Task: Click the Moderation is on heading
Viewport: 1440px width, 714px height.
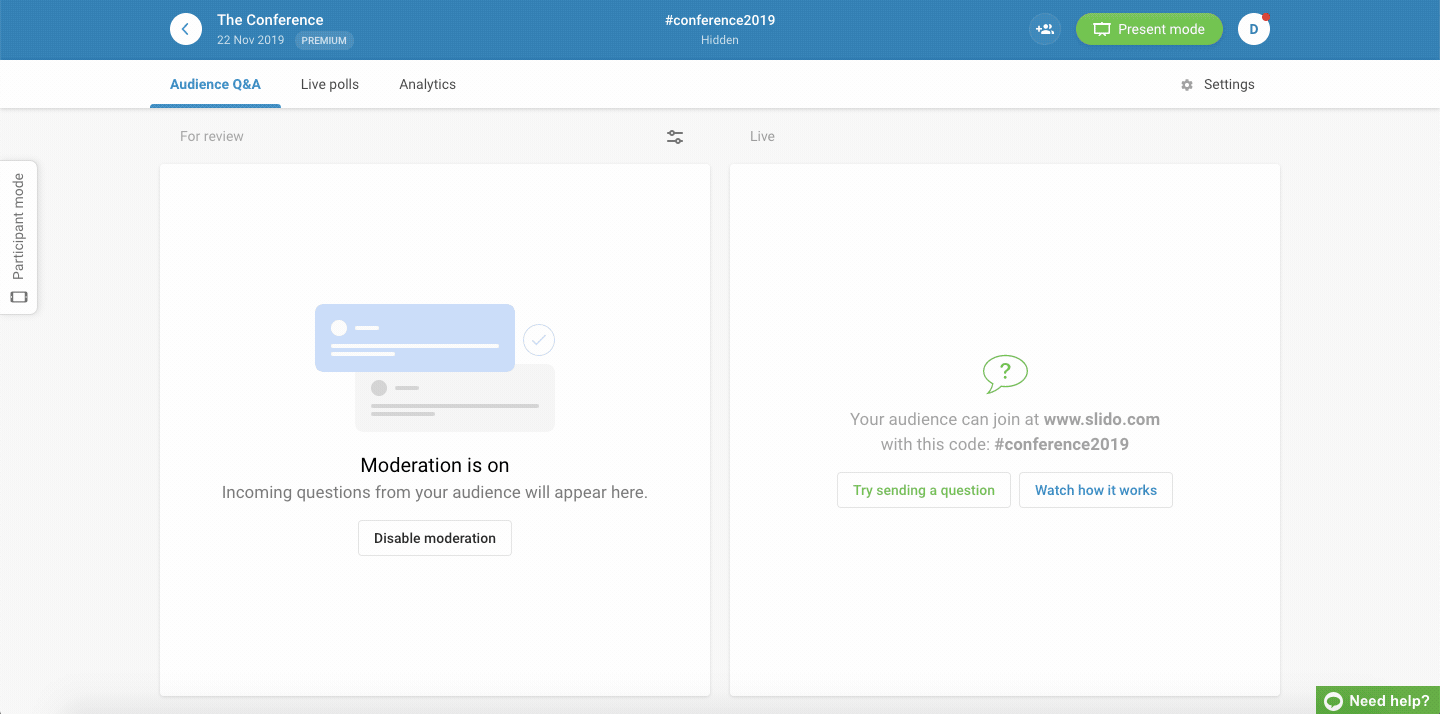Action: pyautogui.click(x=435, y=465)
